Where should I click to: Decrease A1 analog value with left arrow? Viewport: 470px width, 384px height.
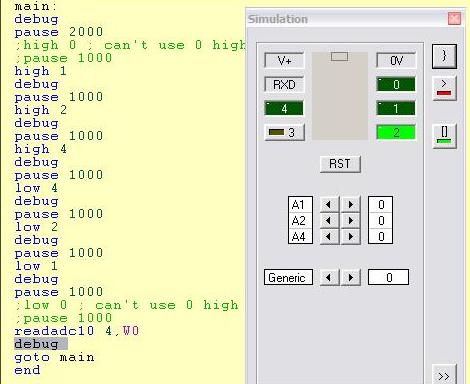click(x=329, y=204)
